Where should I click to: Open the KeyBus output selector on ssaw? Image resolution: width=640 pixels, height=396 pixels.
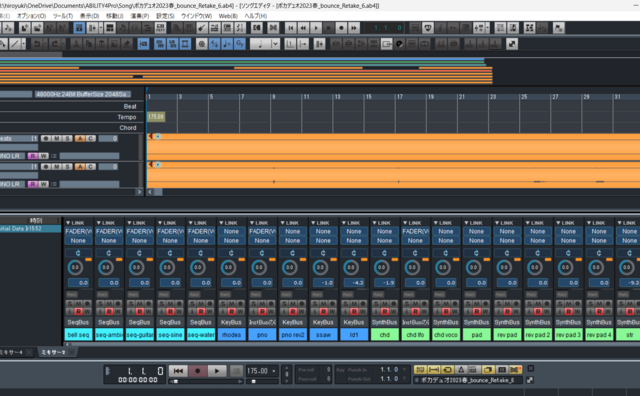pos(323,323)
